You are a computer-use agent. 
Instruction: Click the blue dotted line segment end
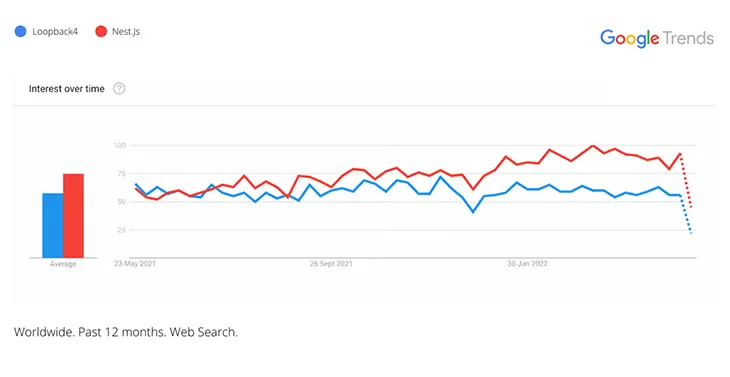pos(691,233)
